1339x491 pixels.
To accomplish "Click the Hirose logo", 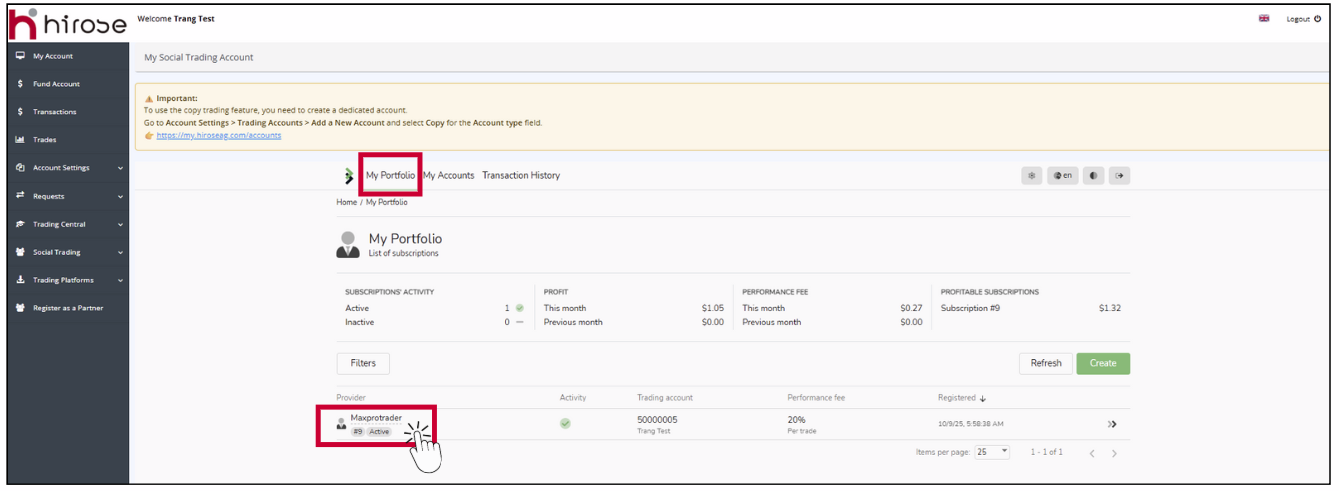I will pyautogui.click(x=68, y=23).
